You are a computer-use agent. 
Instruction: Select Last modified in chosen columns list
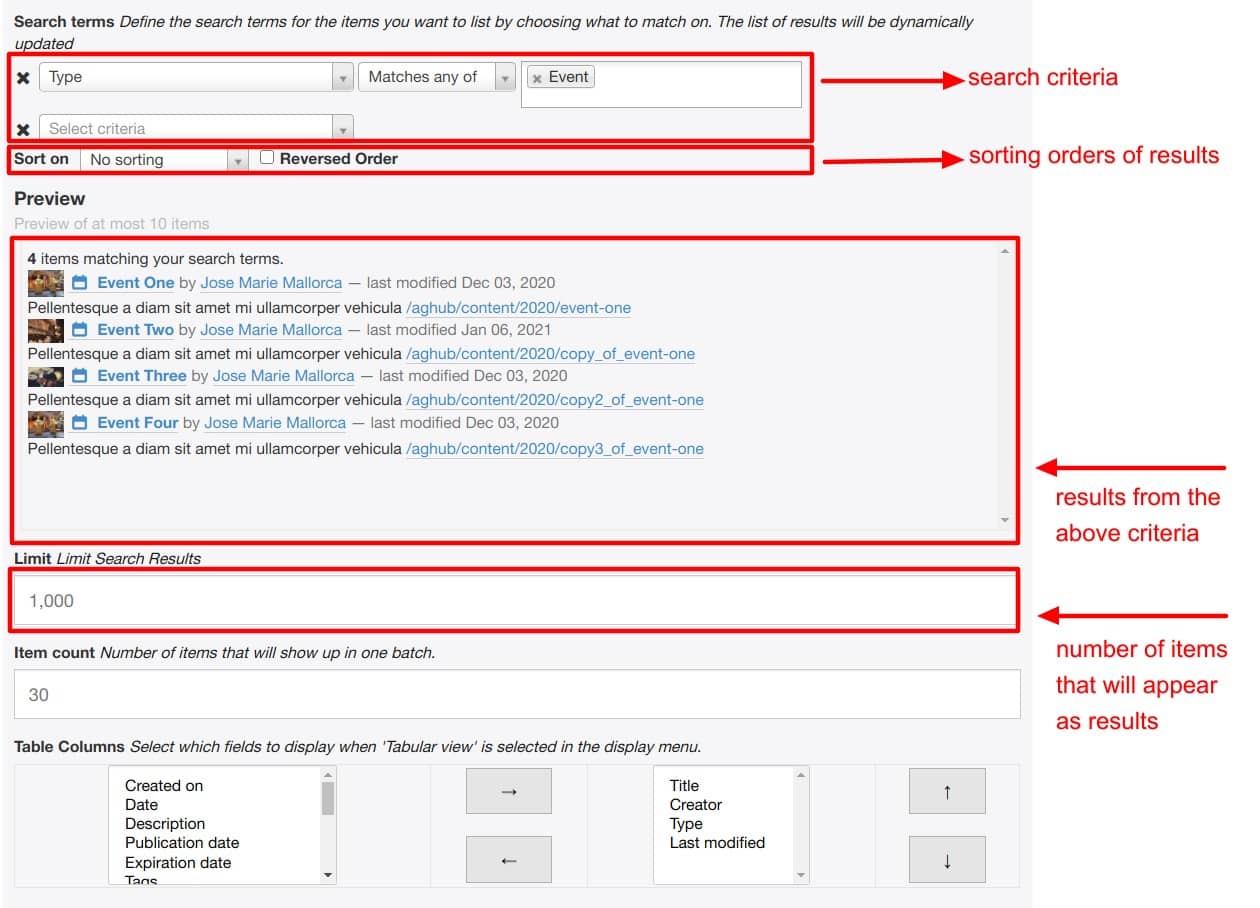coord(717,843)
